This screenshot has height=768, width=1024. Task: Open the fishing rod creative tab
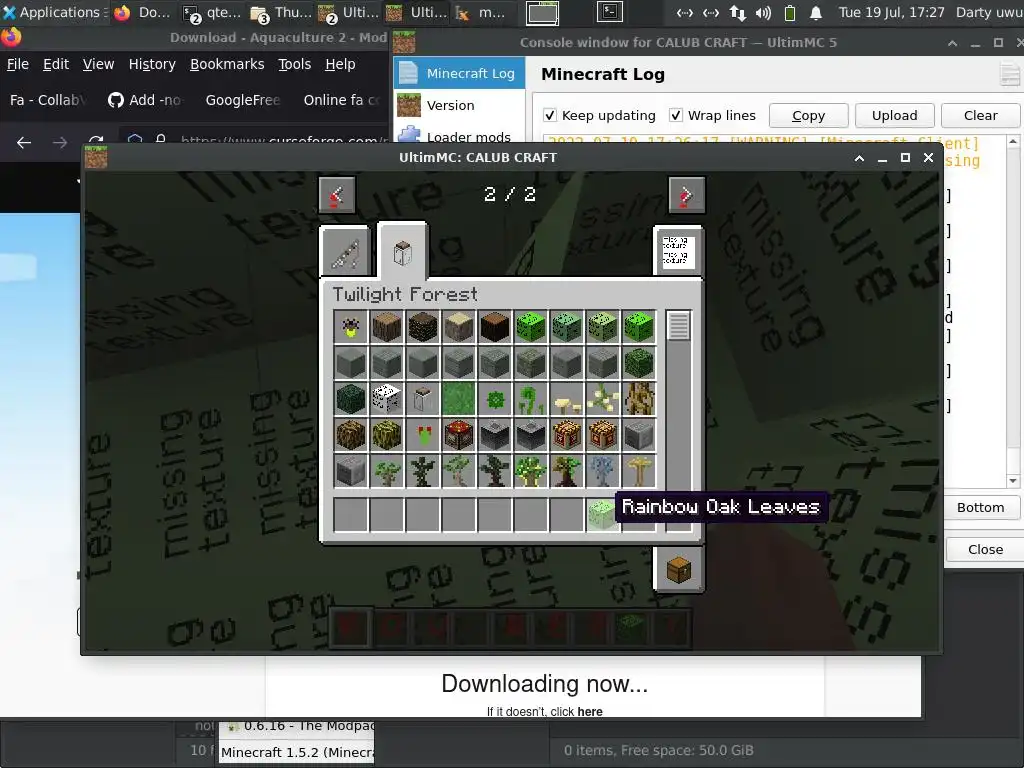(345, 253)
